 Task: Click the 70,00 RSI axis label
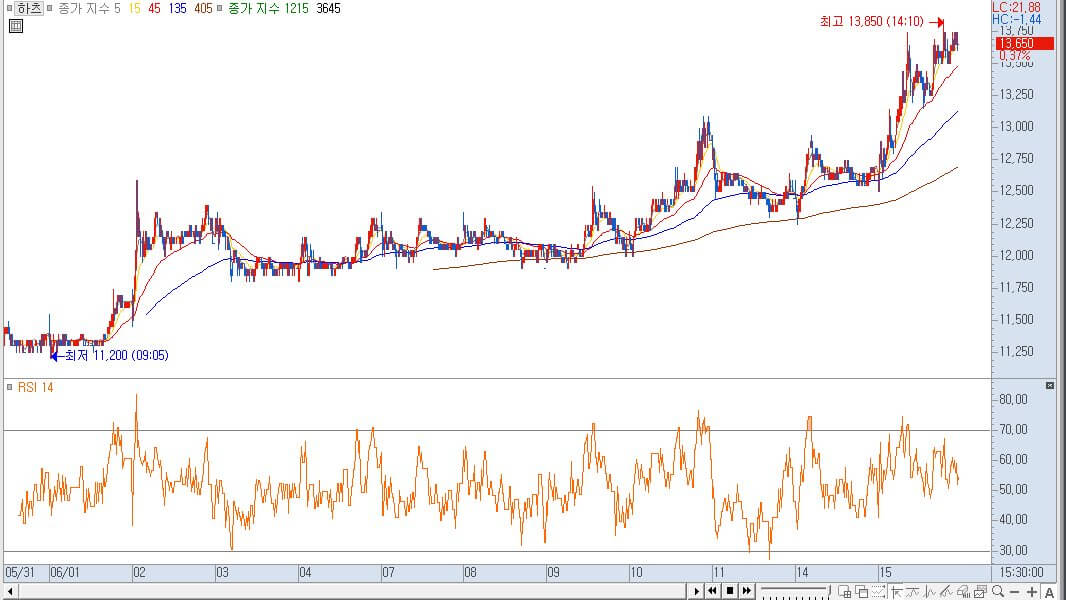pyautogui.click(x=1013, y=429)
